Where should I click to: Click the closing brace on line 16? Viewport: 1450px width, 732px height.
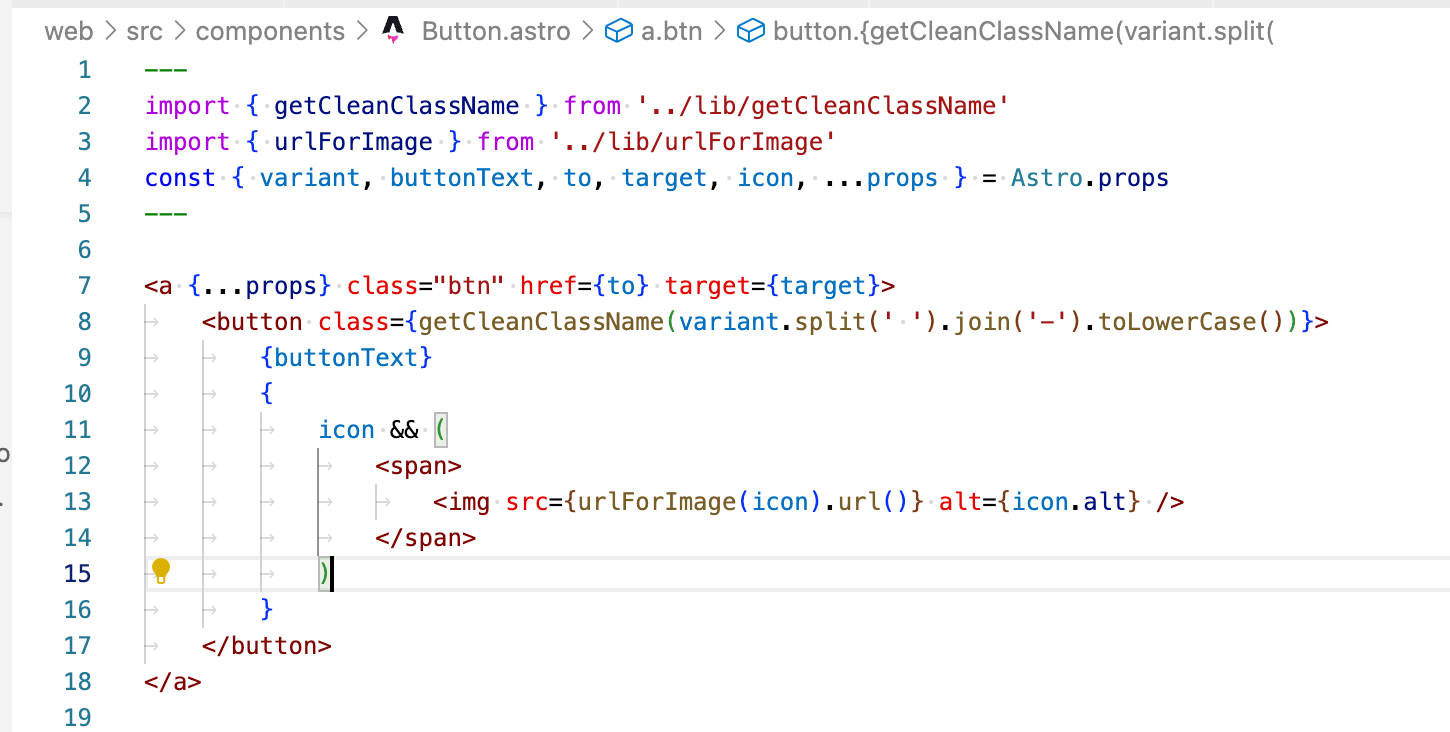point(266,610)
